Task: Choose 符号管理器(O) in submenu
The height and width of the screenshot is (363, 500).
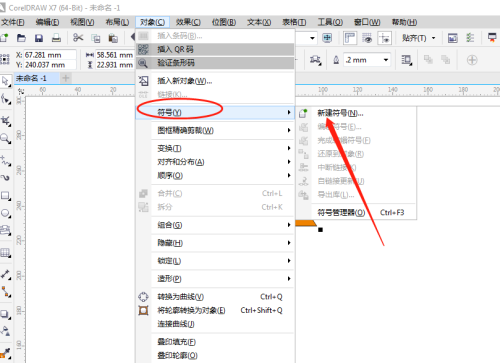Action: [356, 212]
